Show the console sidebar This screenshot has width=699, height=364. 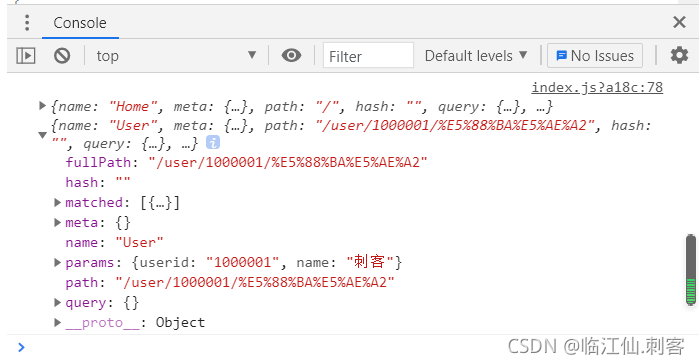pos(26,56)
